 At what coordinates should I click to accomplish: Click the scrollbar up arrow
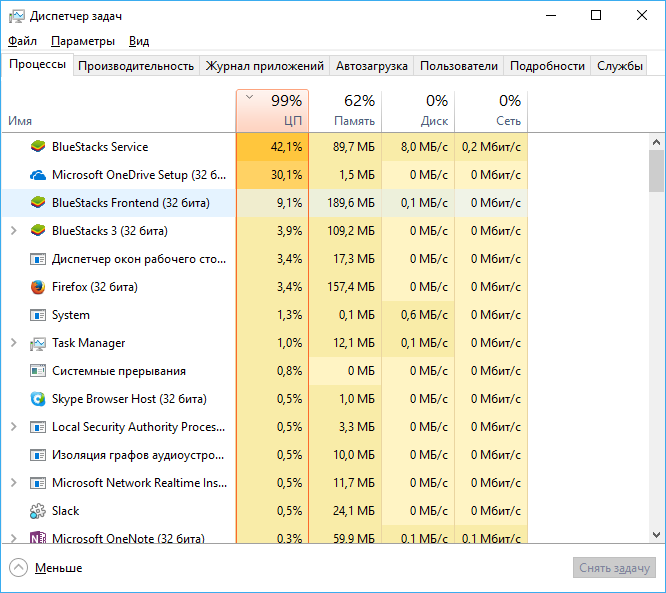[656, 142]
